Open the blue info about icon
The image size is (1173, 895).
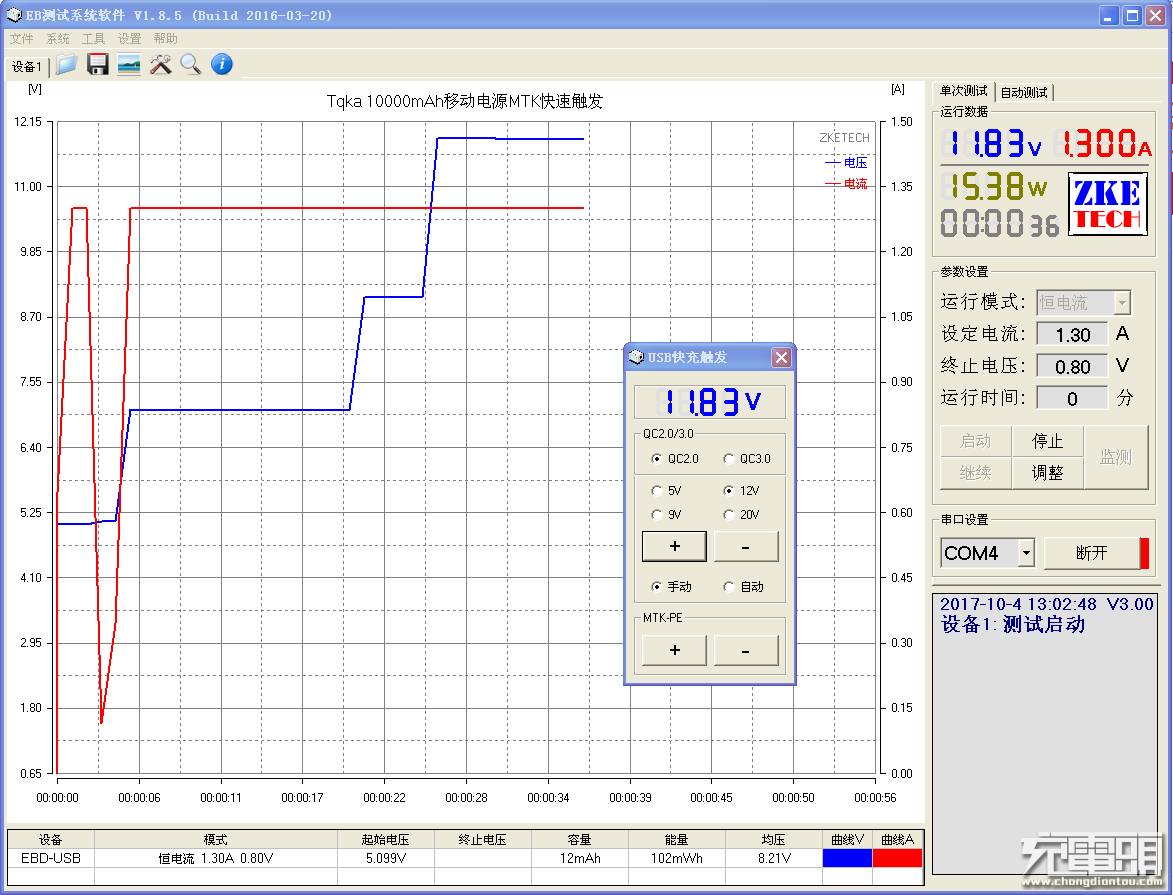(x=221, y=65)
